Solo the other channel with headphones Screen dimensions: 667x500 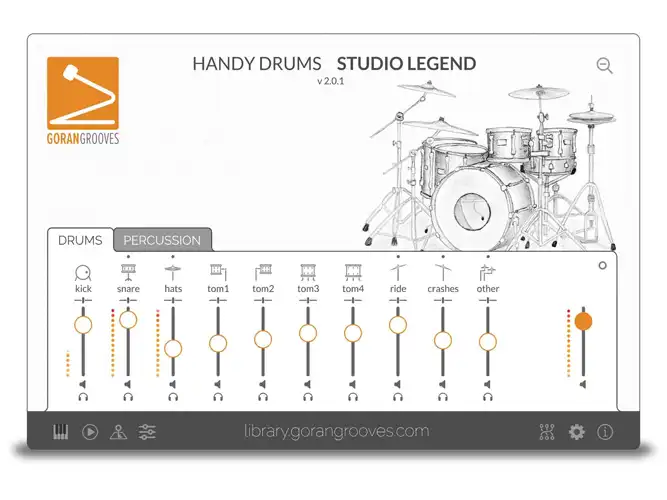488,397
